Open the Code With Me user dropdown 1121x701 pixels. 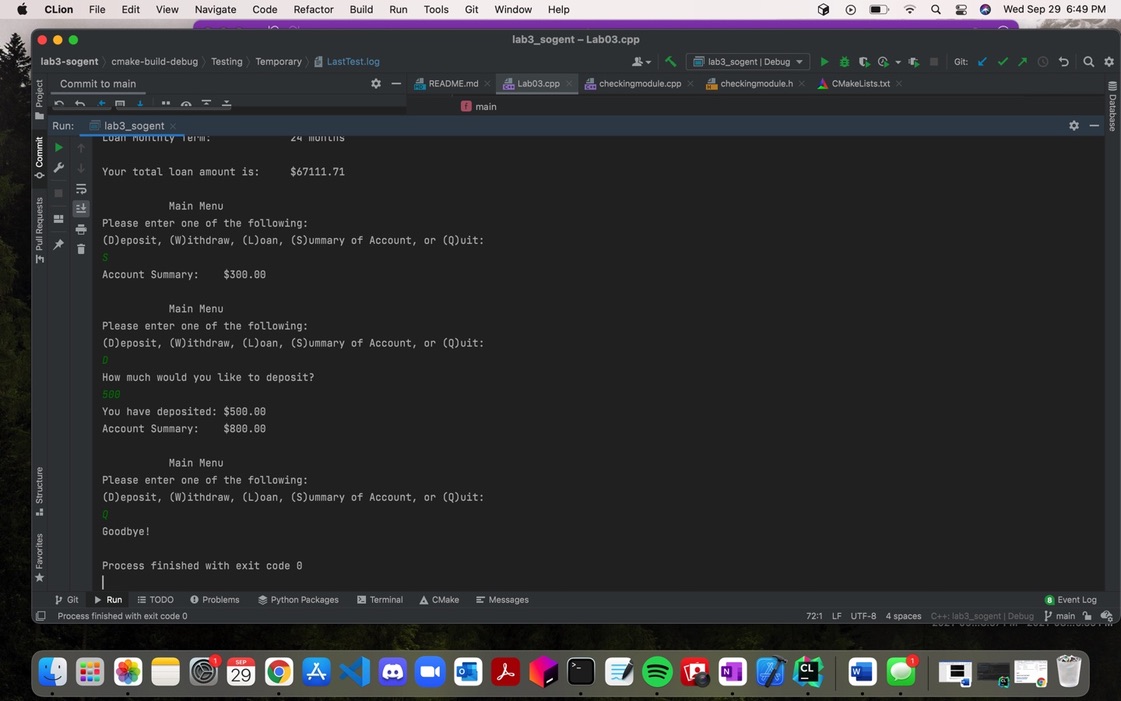pos(641,61)
